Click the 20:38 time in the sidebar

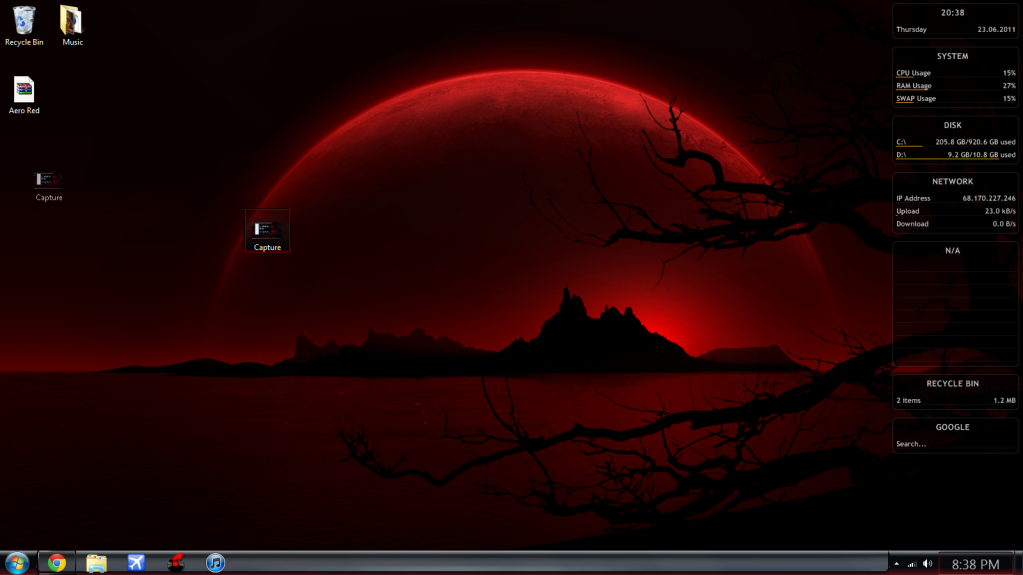tap(953, 12)
